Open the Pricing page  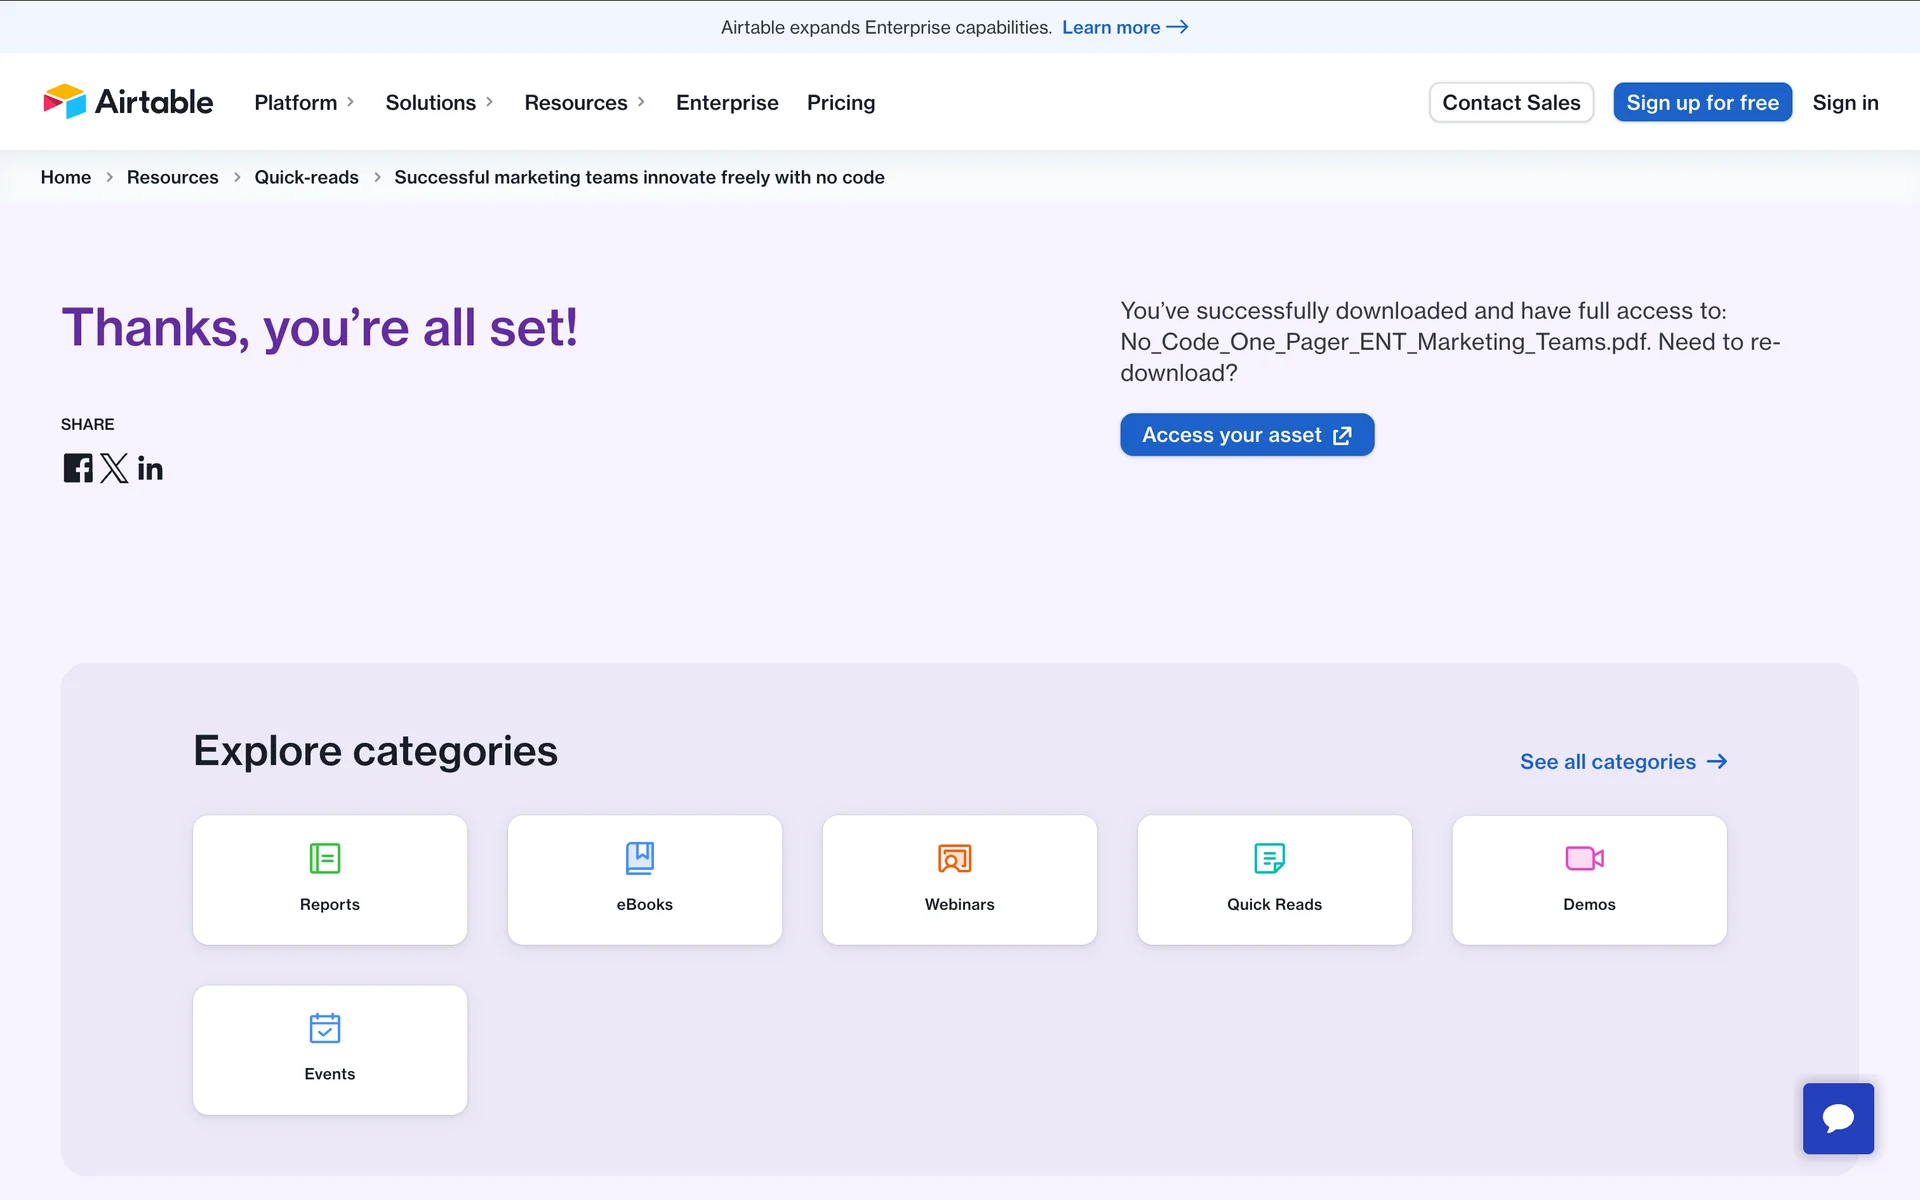click(x=840, y=102)
